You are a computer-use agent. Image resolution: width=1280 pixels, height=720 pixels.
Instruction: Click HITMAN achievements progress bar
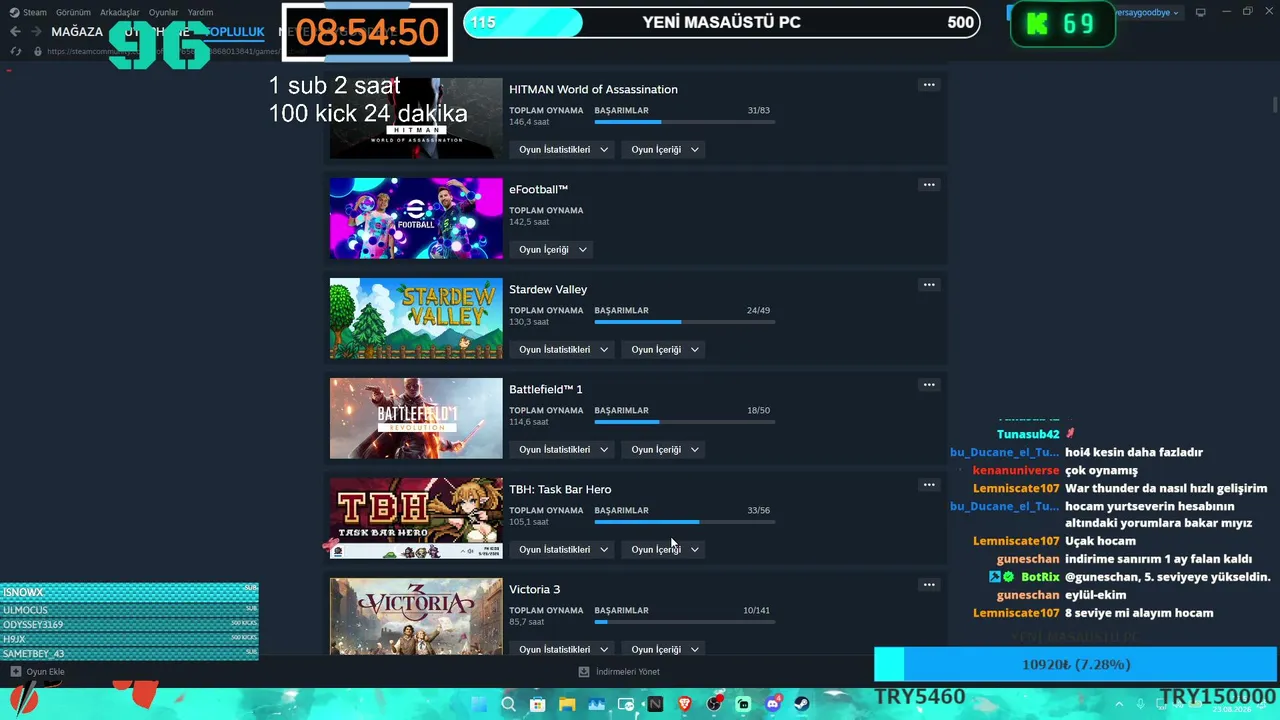[685, 122]
